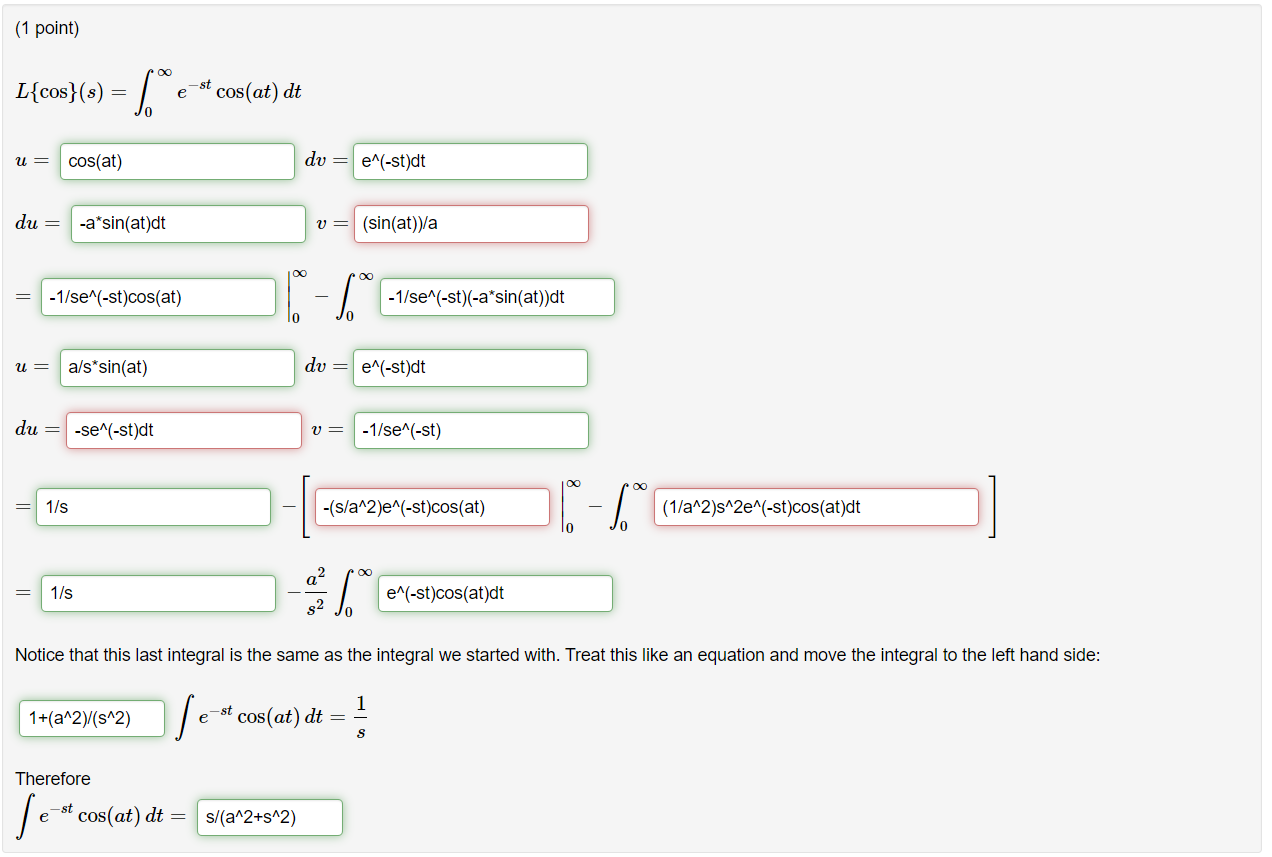The width and height of the screenshot is (1272, 857).
Task: Click the incorrect du = -se^(-st)dt field
Action: (x=184, y=430)
